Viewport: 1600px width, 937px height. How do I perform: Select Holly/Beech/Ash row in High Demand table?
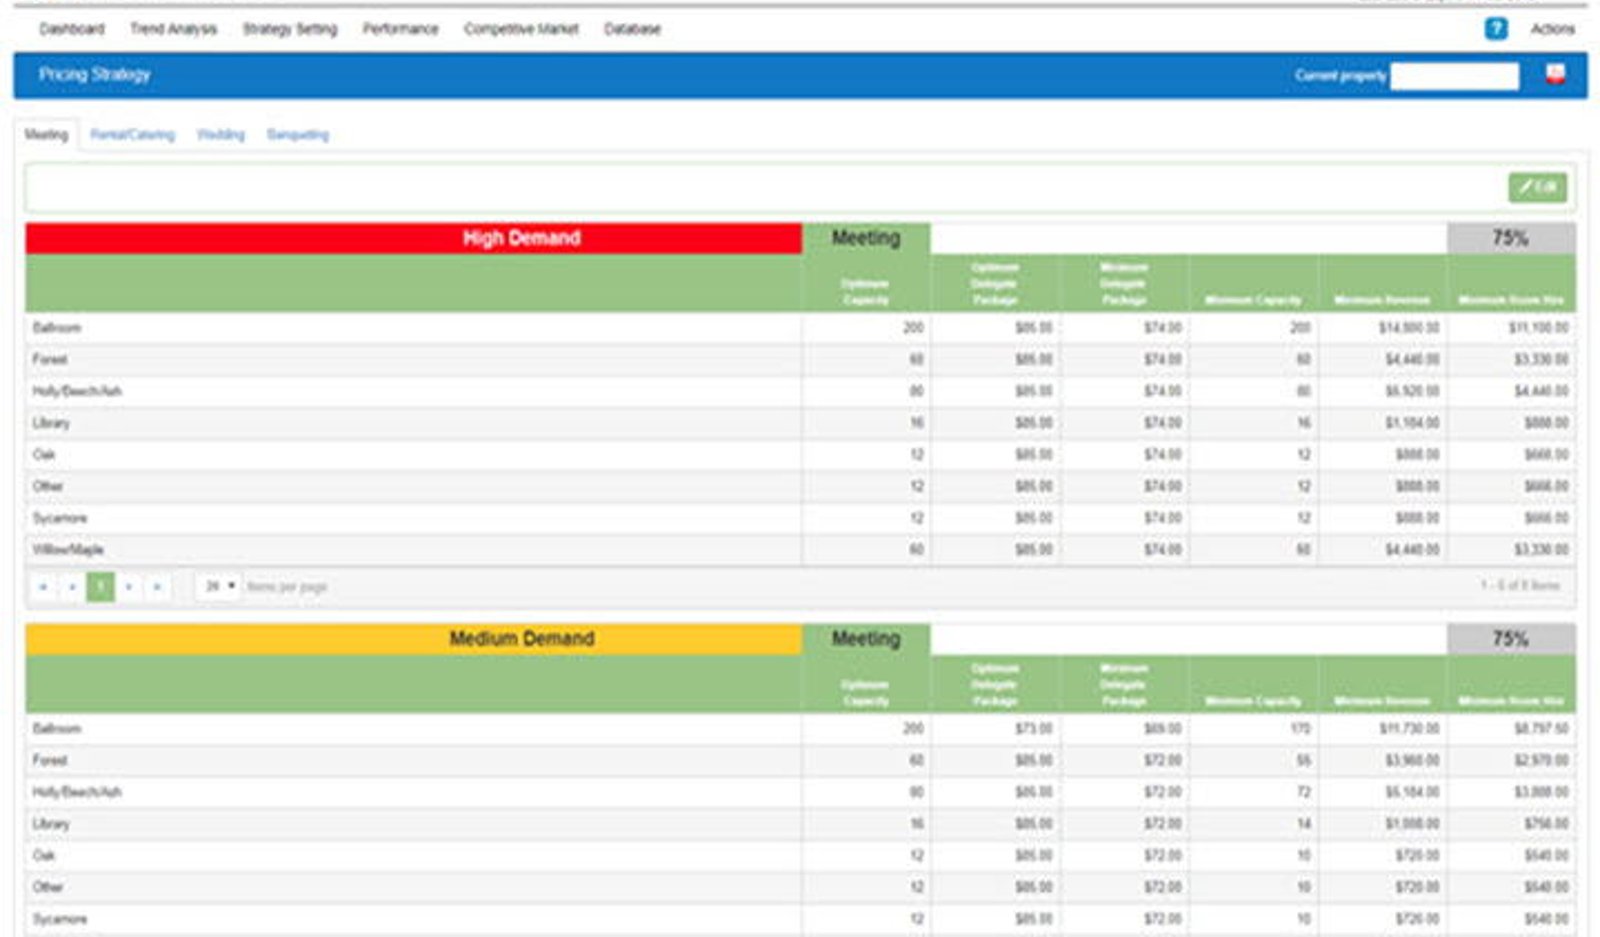coord(800,391)
